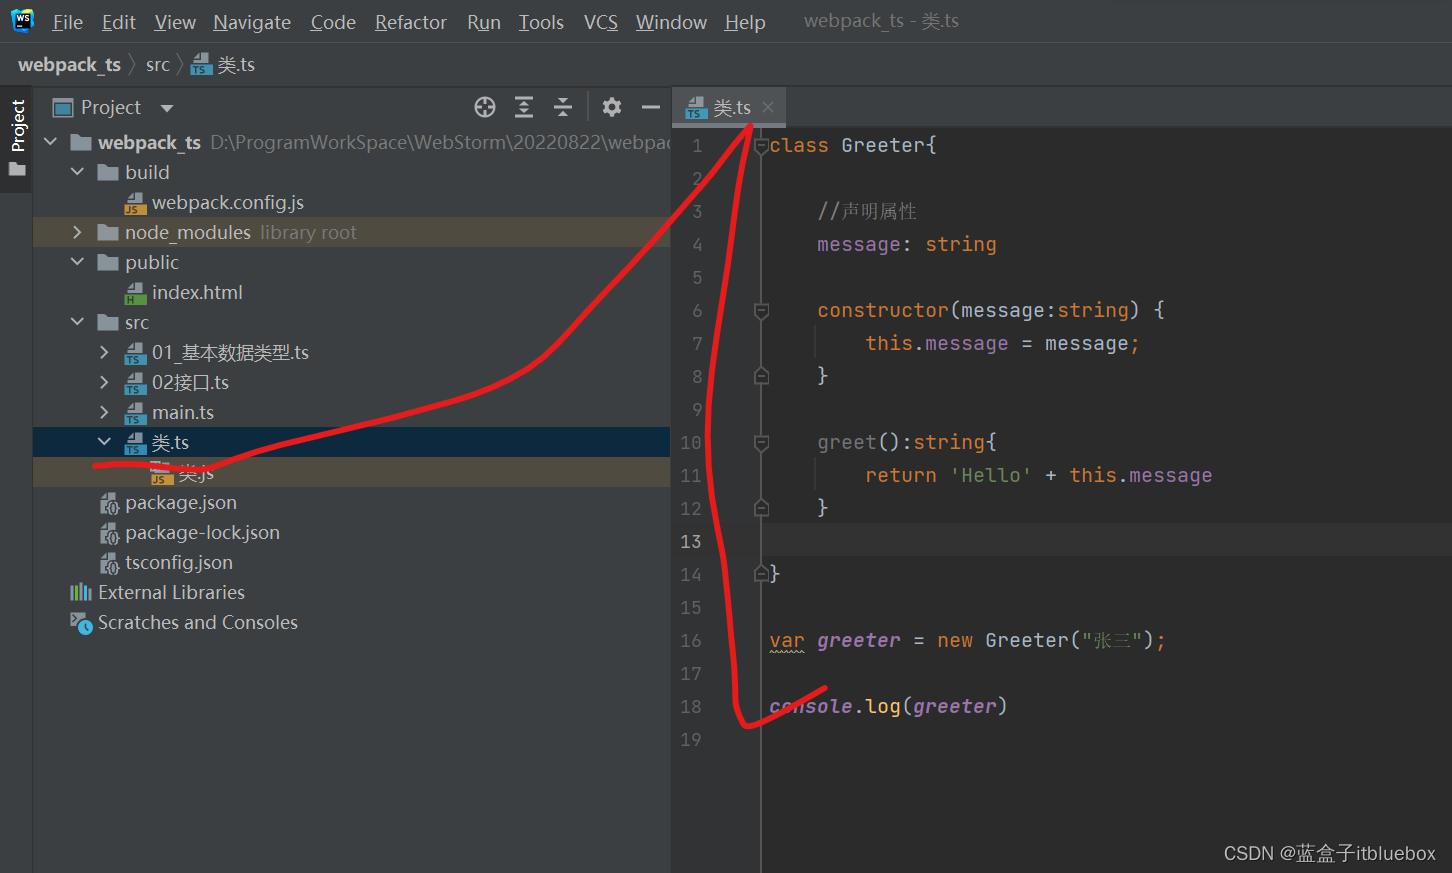The image size is (1452, 873).
Task: Expand the 02接口.ts node
Action: tap(104, 382)
